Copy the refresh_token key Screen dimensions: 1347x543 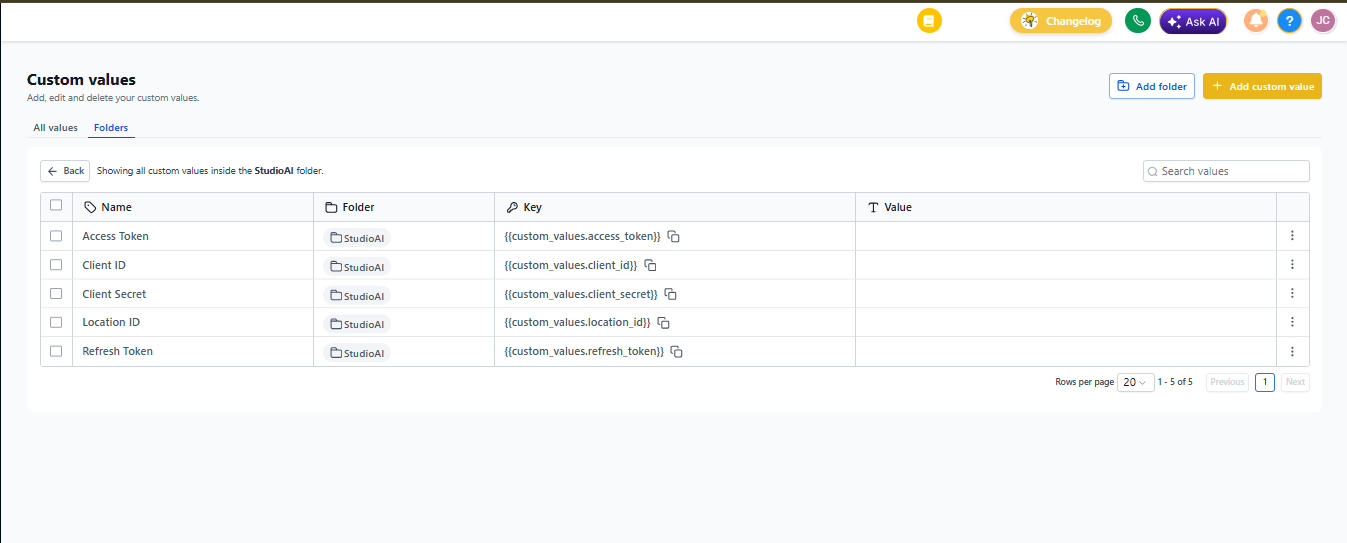coord(676,352)
